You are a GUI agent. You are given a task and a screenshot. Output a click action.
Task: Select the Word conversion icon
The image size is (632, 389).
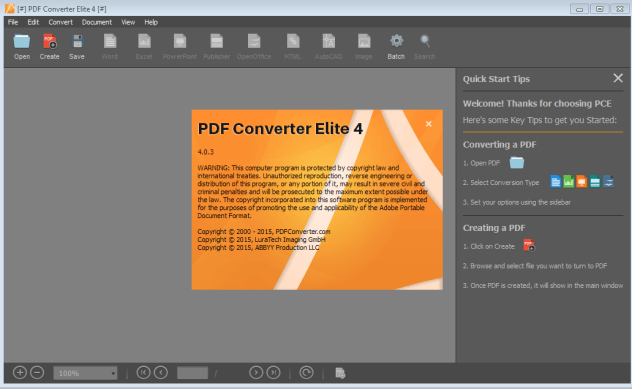(x=110, y=42)
